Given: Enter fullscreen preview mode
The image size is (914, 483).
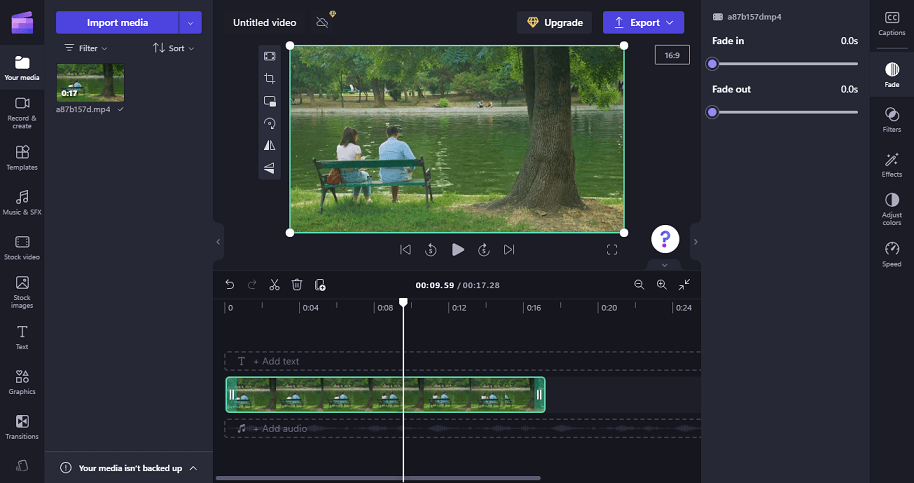Looking at the screenshot, I should (611, 250).
